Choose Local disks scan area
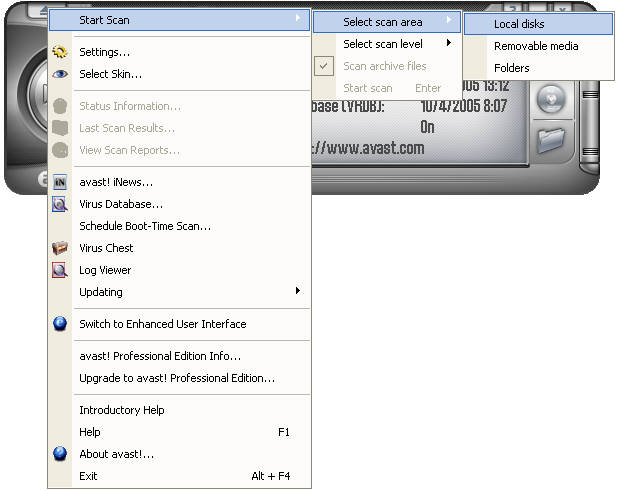This screenshot has height=491, width=617. [538, 24]
